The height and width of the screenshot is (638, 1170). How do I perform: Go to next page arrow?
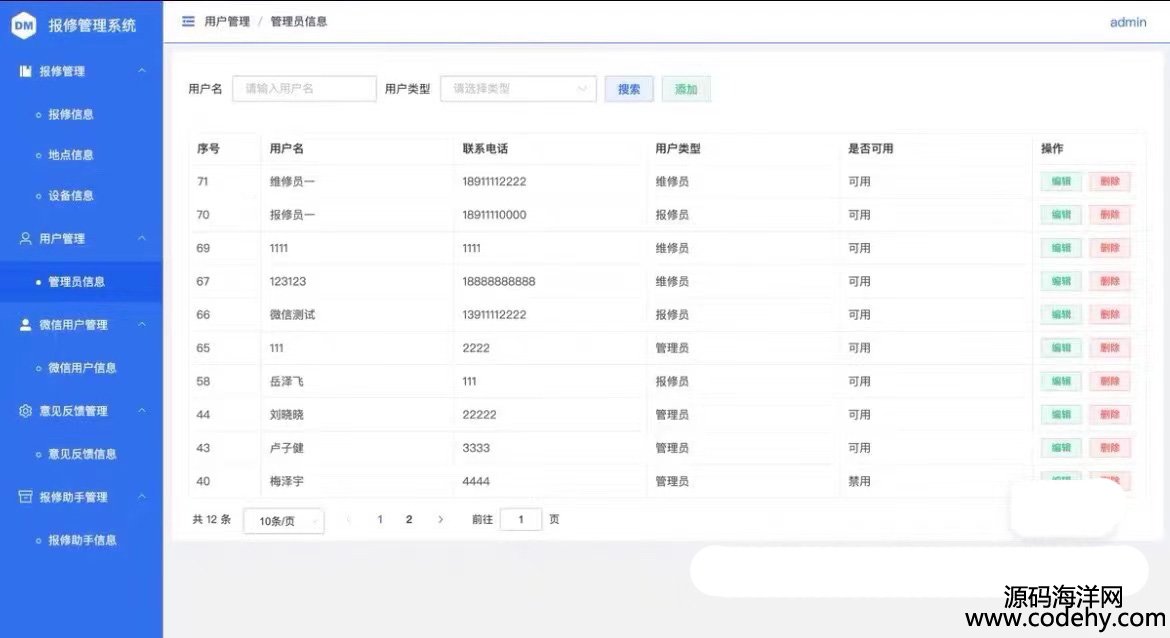point(440,519)
